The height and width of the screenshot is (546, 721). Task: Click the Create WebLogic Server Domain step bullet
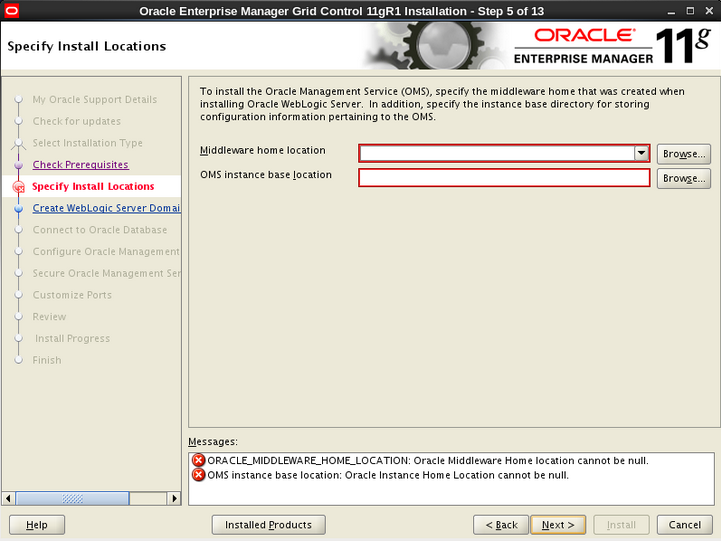pos(18,208)
